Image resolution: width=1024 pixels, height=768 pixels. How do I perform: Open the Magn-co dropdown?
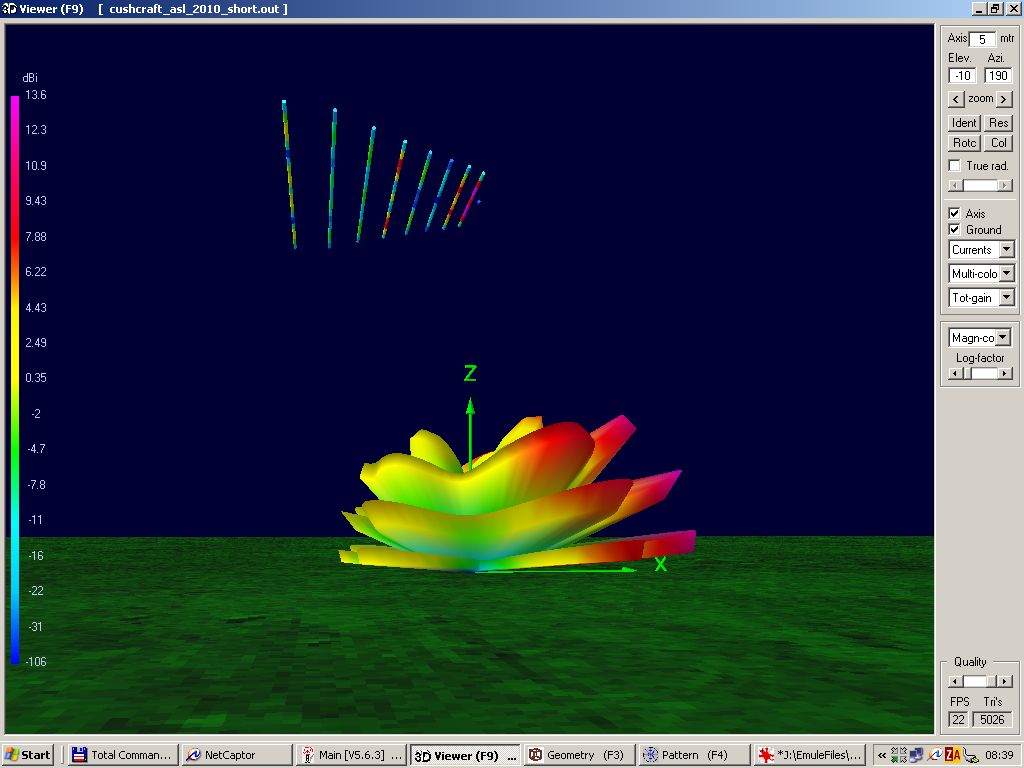point(1002,338)
